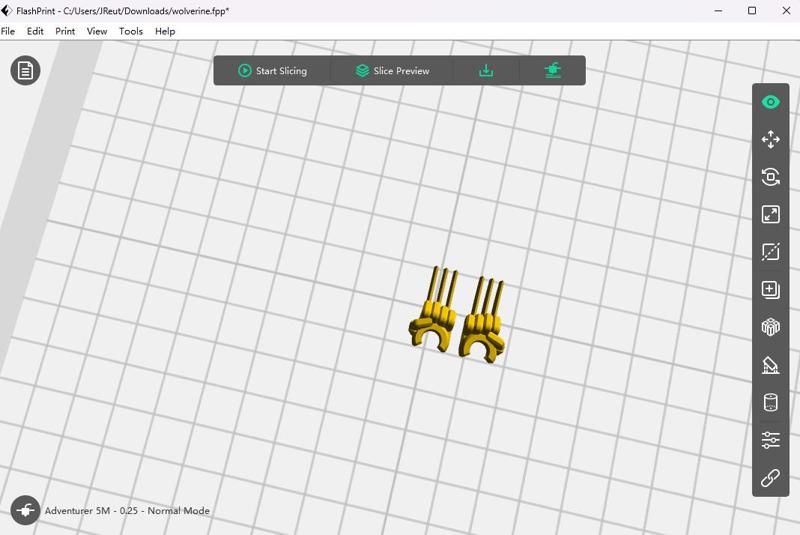
Task: Click the green download export icon
Action: tap(486, 70)
